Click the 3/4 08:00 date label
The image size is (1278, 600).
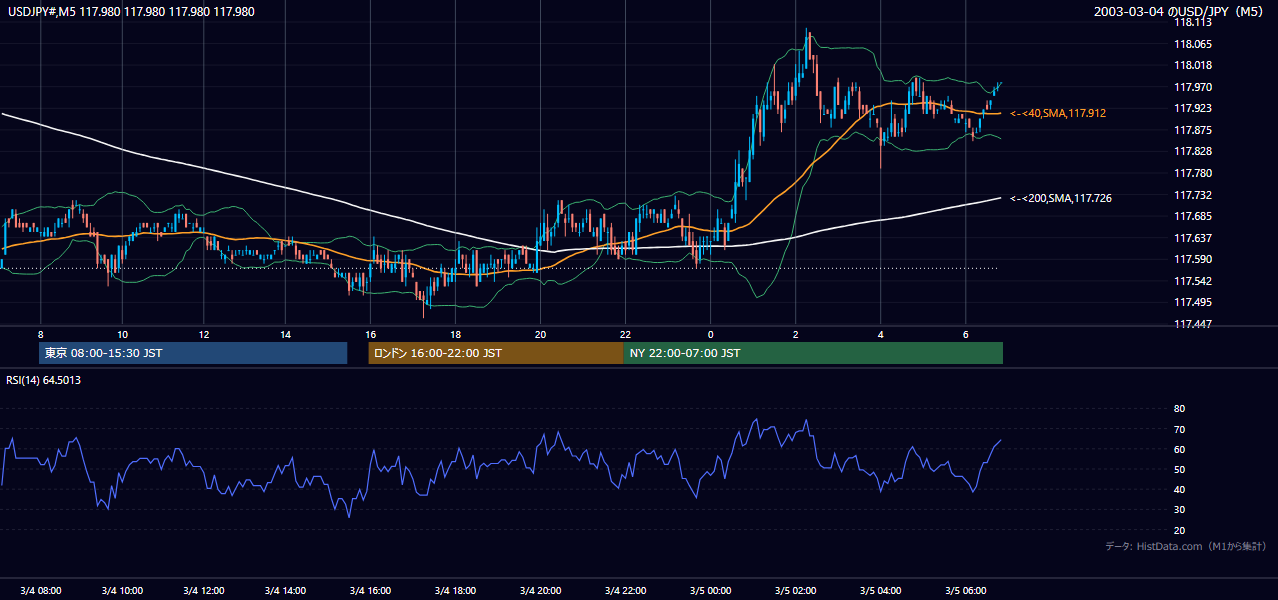coord(40,590)
